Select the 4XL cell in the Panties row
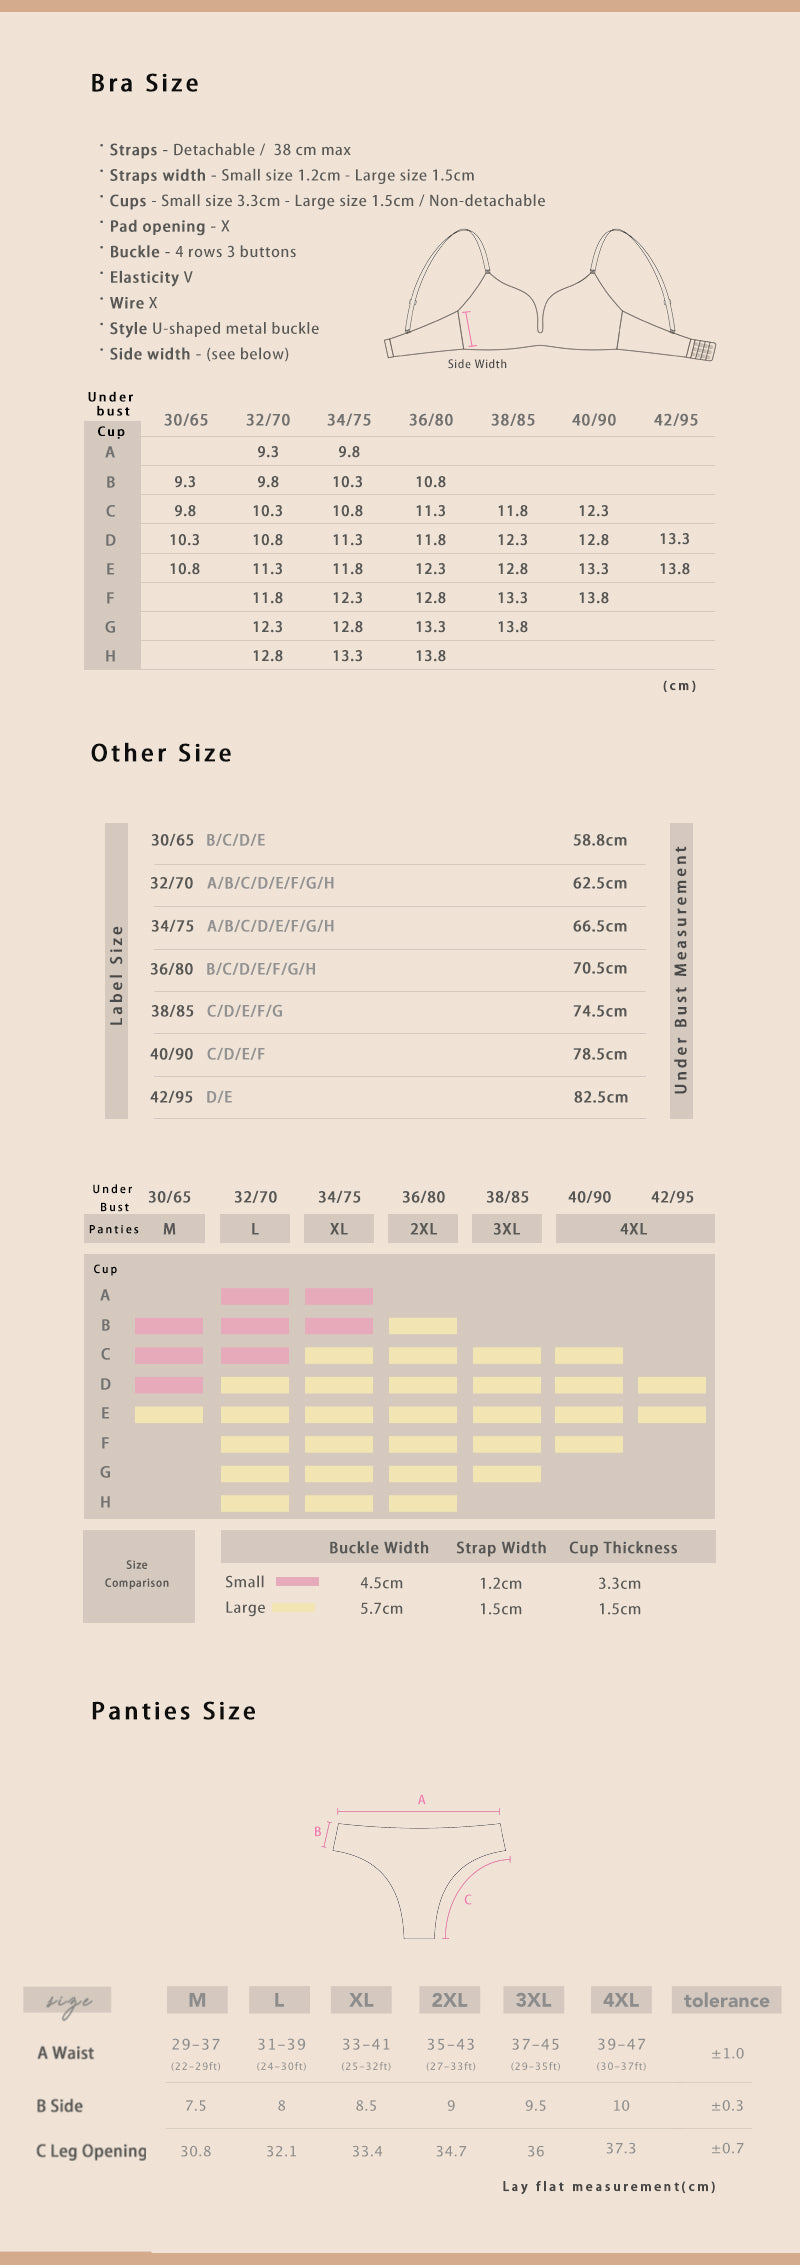Screen dimensions: 800x2265 point(634,1229)
